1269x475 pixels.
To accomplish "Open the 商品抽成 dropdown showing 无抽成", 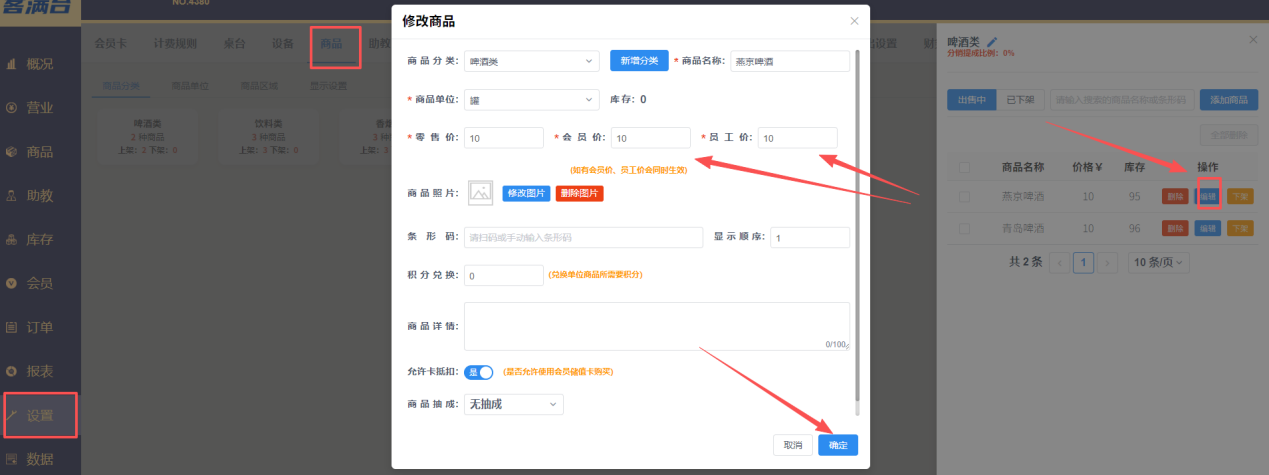I will click(x=514, y=404).
